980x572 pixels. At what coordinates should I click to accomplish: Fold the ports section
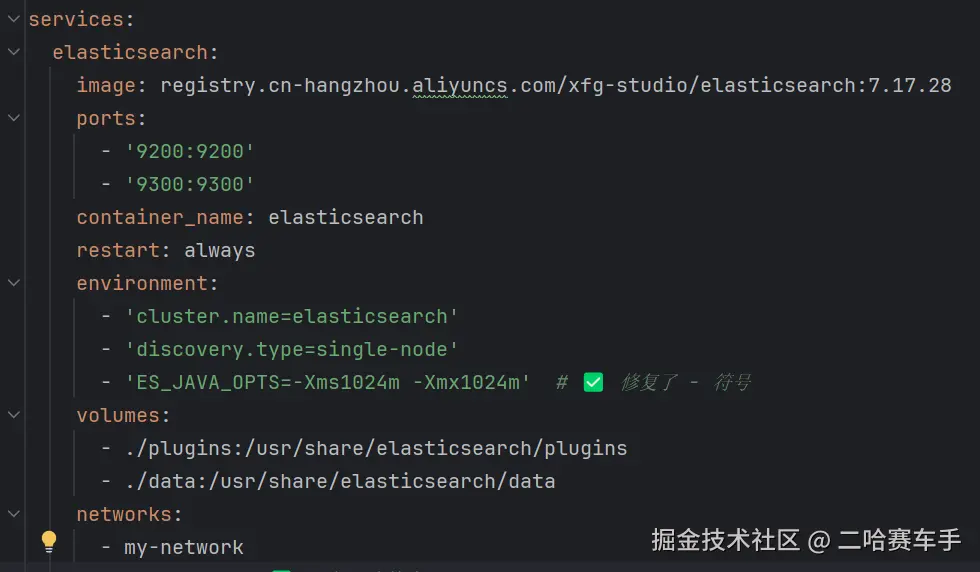point(13,118)
